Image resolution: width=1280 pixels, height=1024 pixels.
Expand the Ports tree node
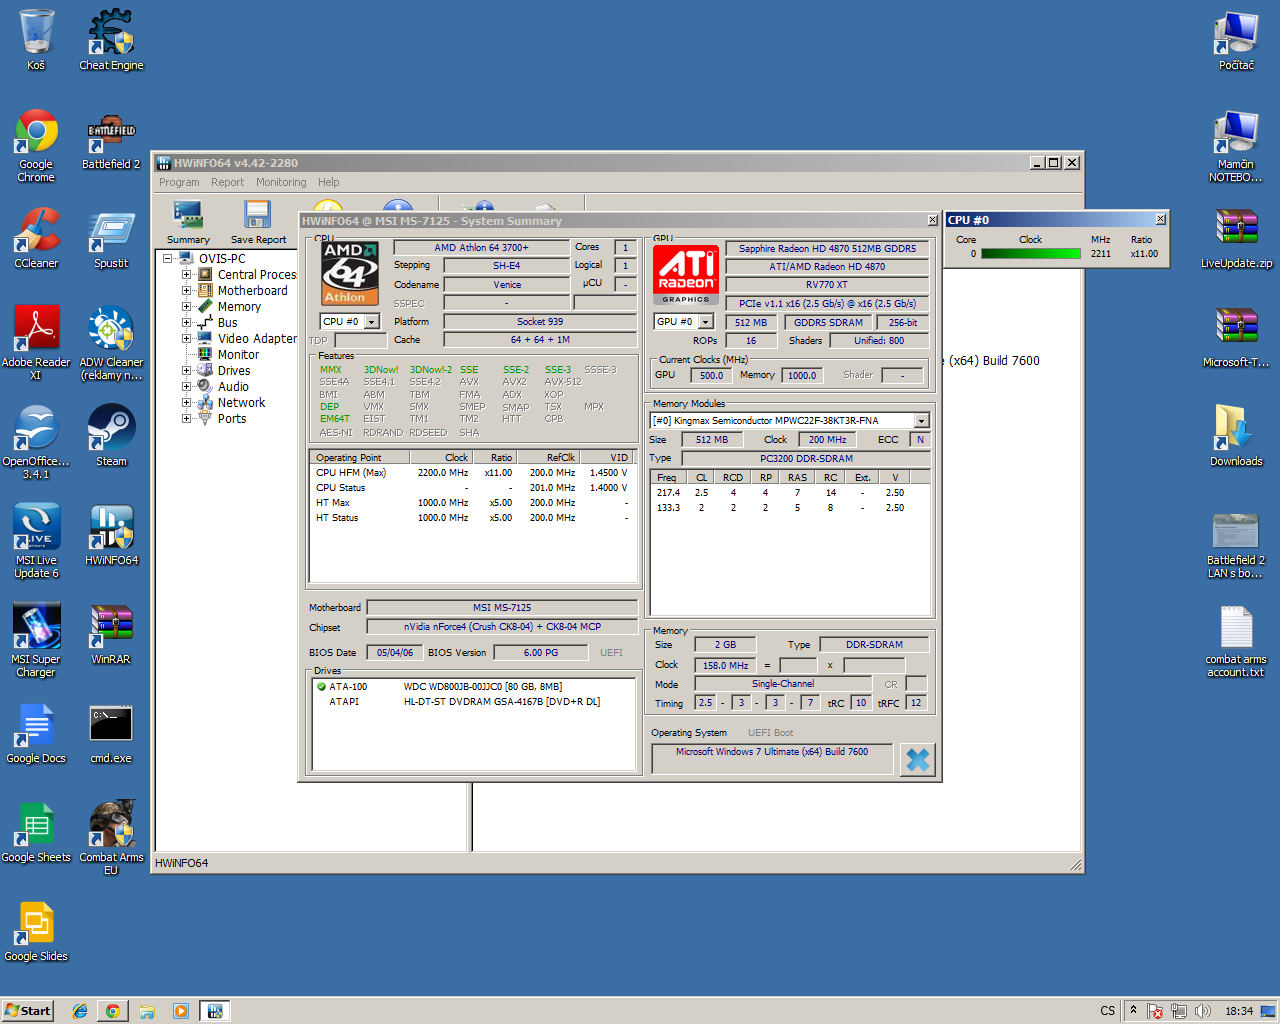pyautogui.click(x=186, y=418)
